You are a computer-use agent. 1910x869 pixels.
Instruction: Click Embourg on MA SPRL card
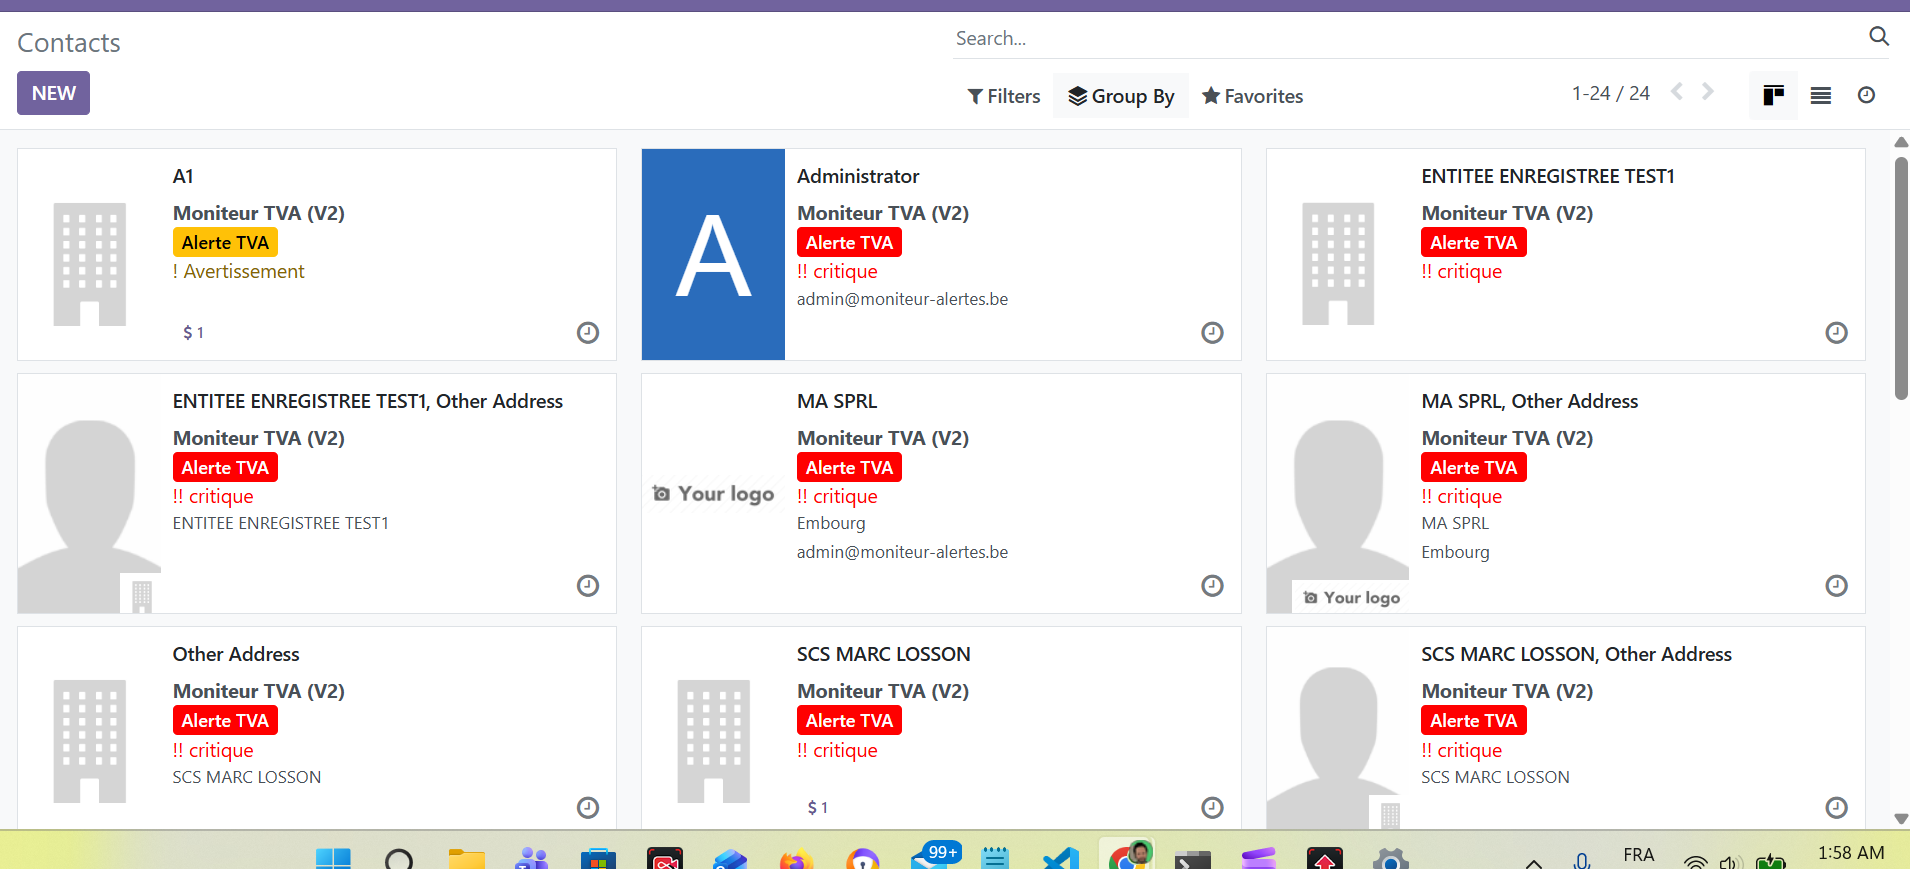(x=831, y=524)
